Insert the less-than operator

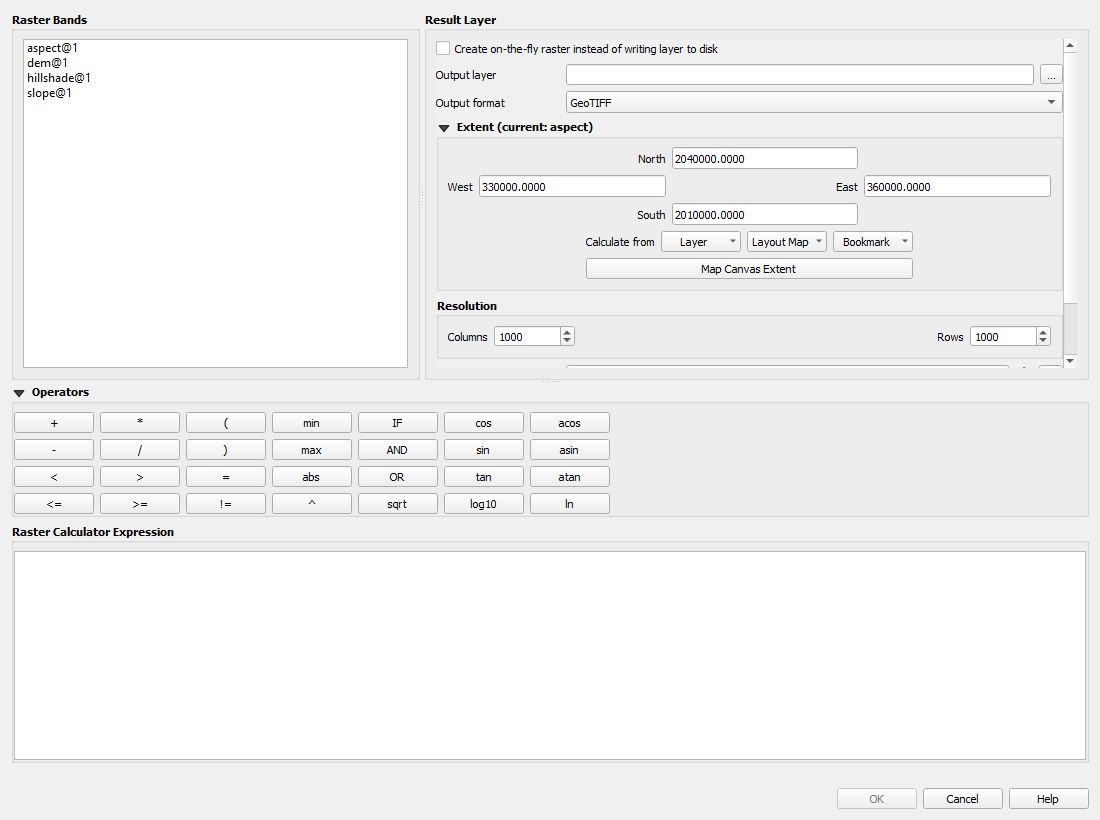click(x=54, y=477)
